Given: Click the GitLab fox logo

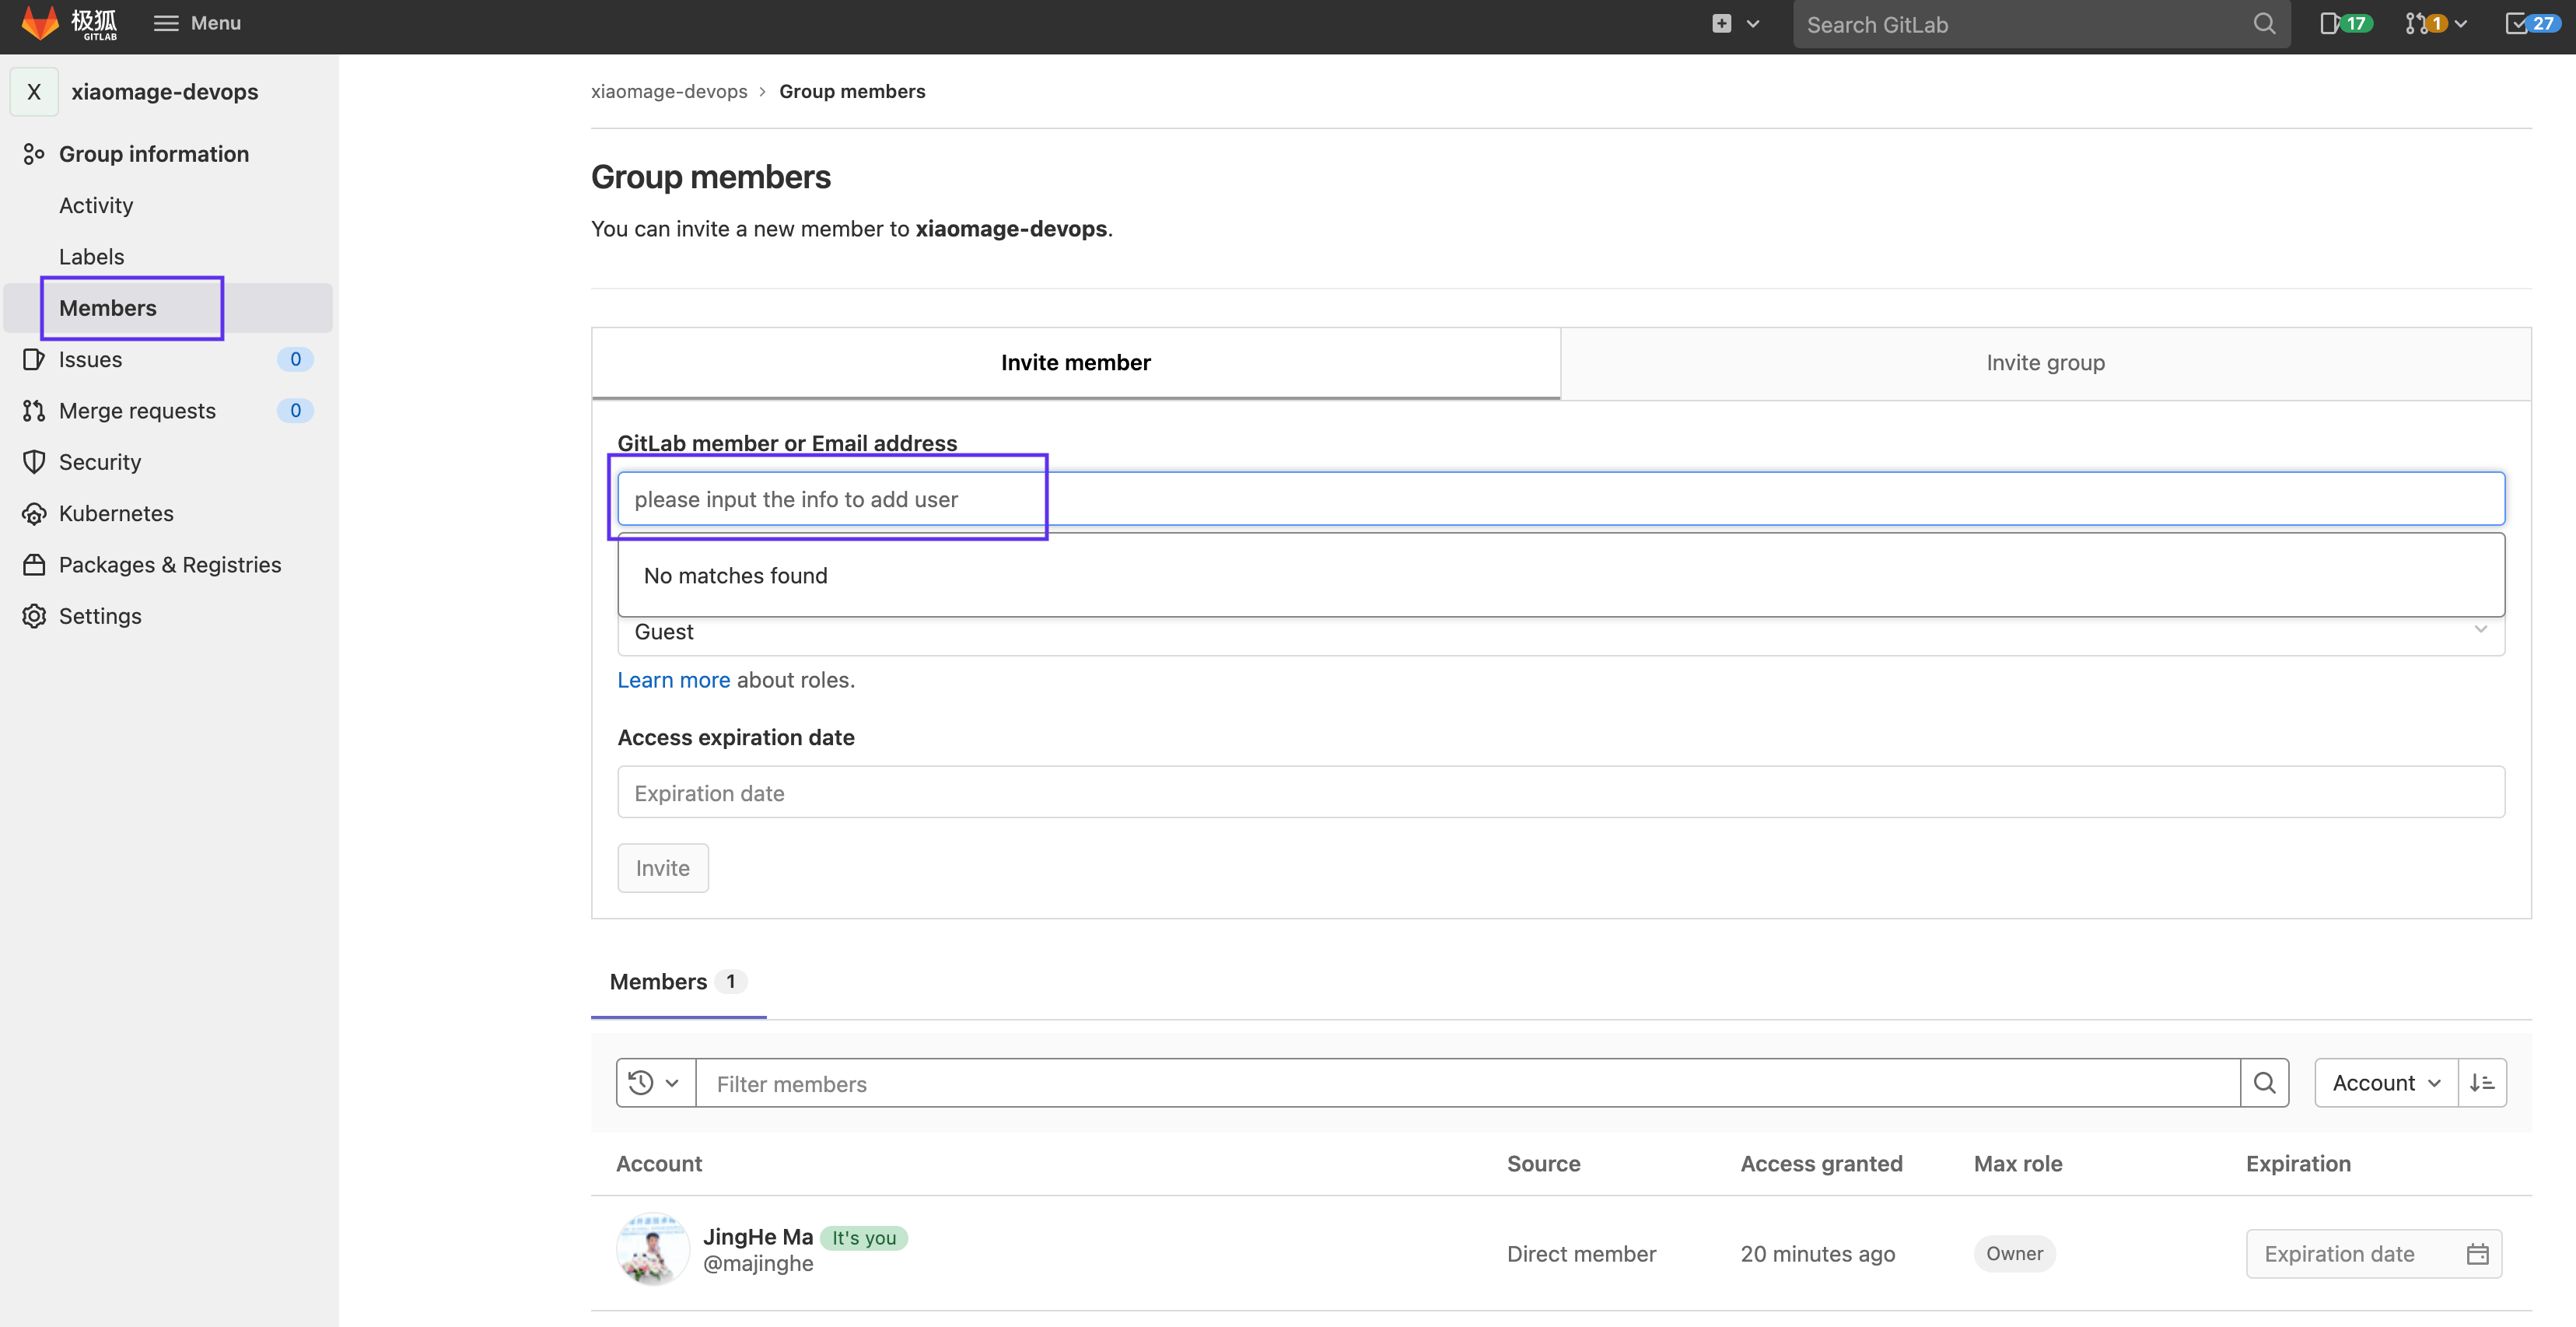Looking at the screenshot, I should click(x=41, y=22).
